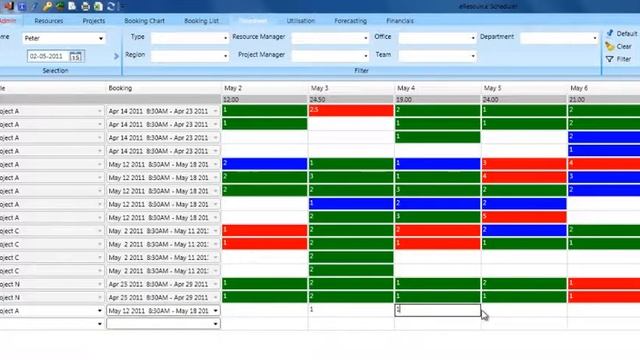Click the Clear button label
640x360 pixels.
click(624, 47)
